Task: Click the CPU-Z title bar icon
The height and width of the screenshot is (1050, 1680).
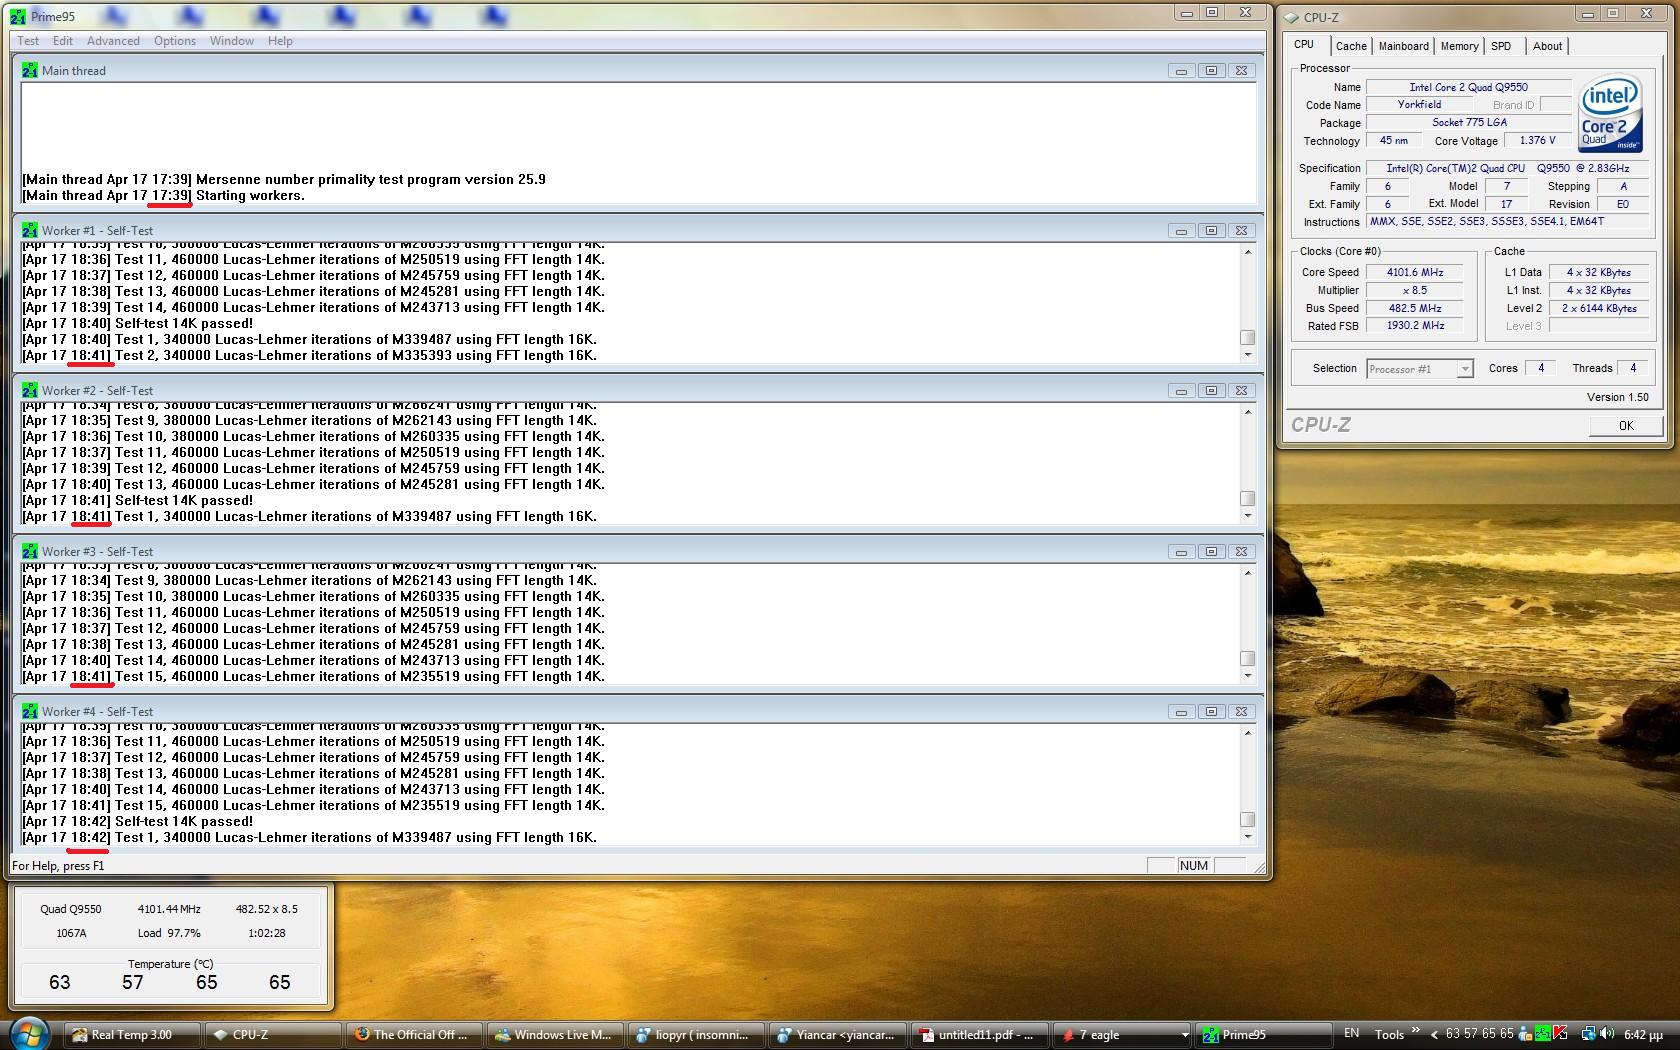Action: (1292, 17)
